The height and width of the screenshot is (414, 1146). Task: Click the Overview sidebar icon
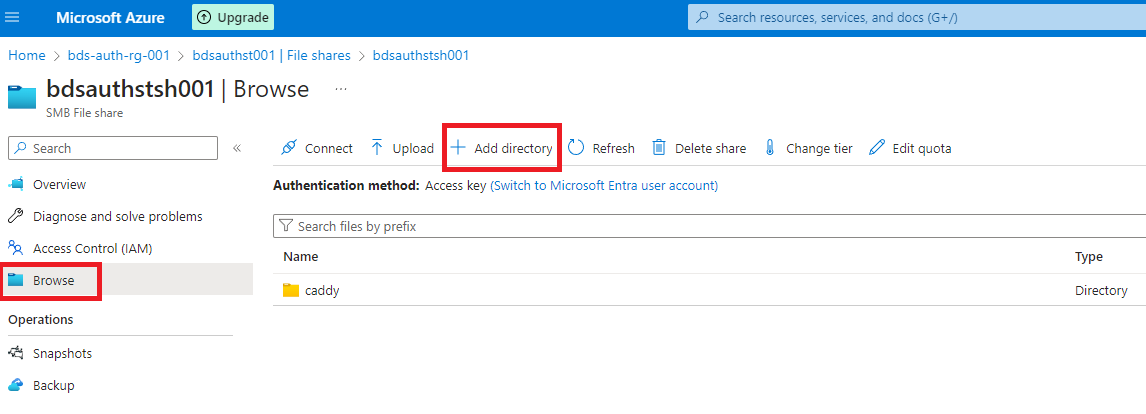(16, 184)
